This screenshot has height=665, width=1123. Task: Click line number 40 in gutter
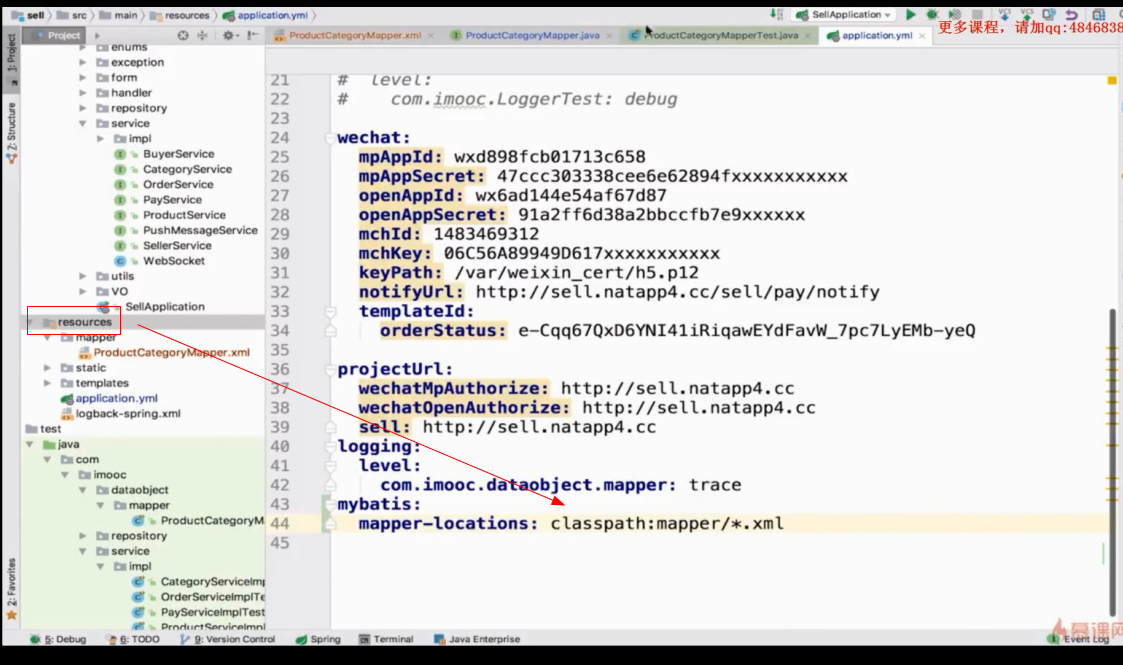point(280,446)
